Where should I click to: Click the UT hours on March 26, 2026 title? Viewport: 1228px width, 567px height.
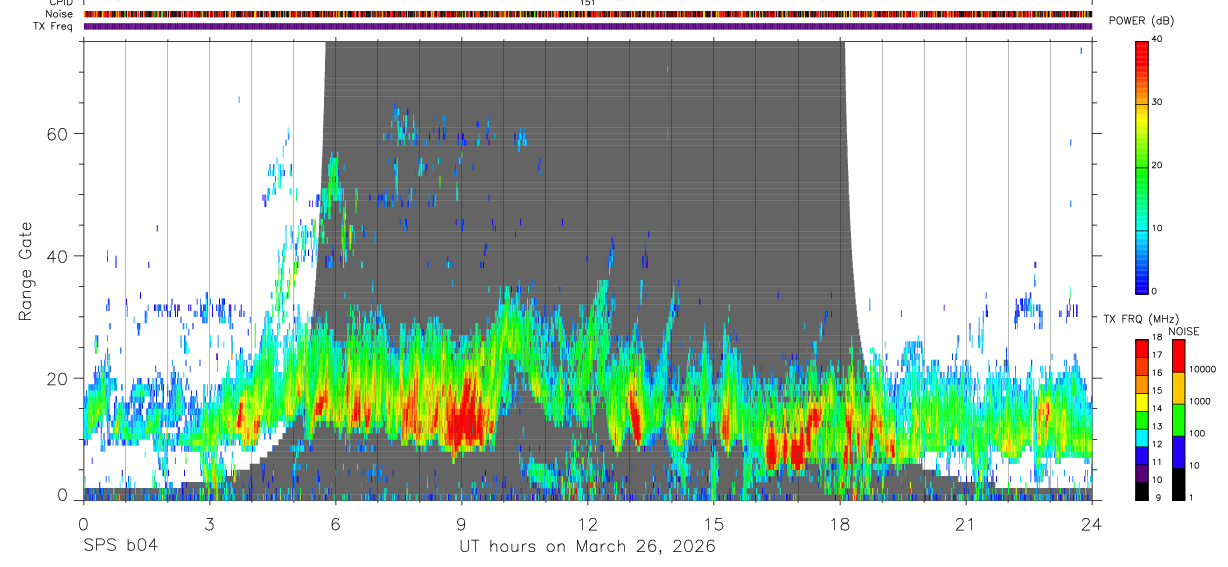pyautogui.click(x=587, y=547)
